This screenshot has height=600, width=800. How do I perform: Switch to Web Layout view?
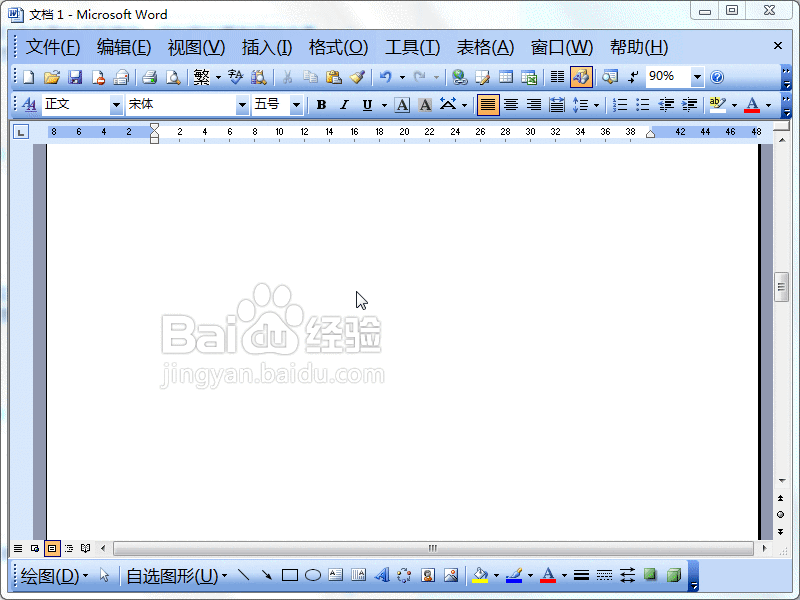(x=35, y=548)
